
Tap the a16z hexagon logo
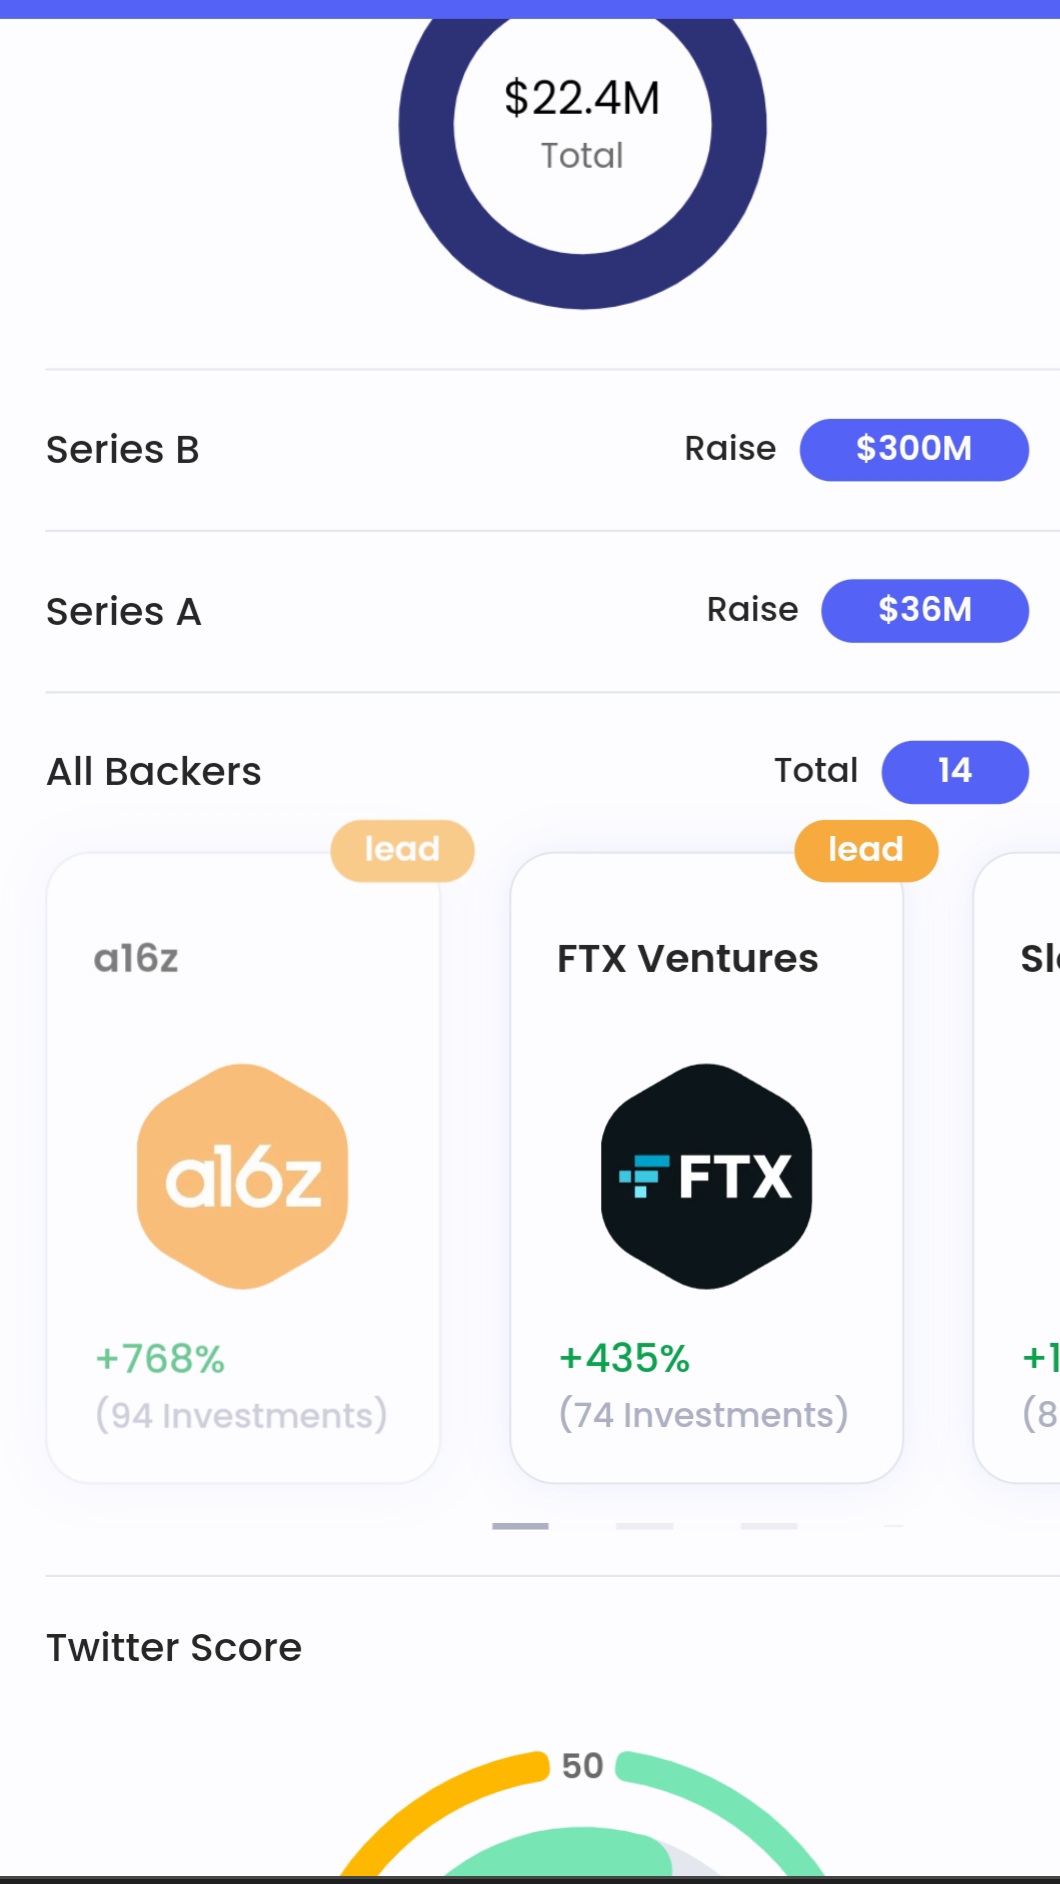coord(243,1176)
